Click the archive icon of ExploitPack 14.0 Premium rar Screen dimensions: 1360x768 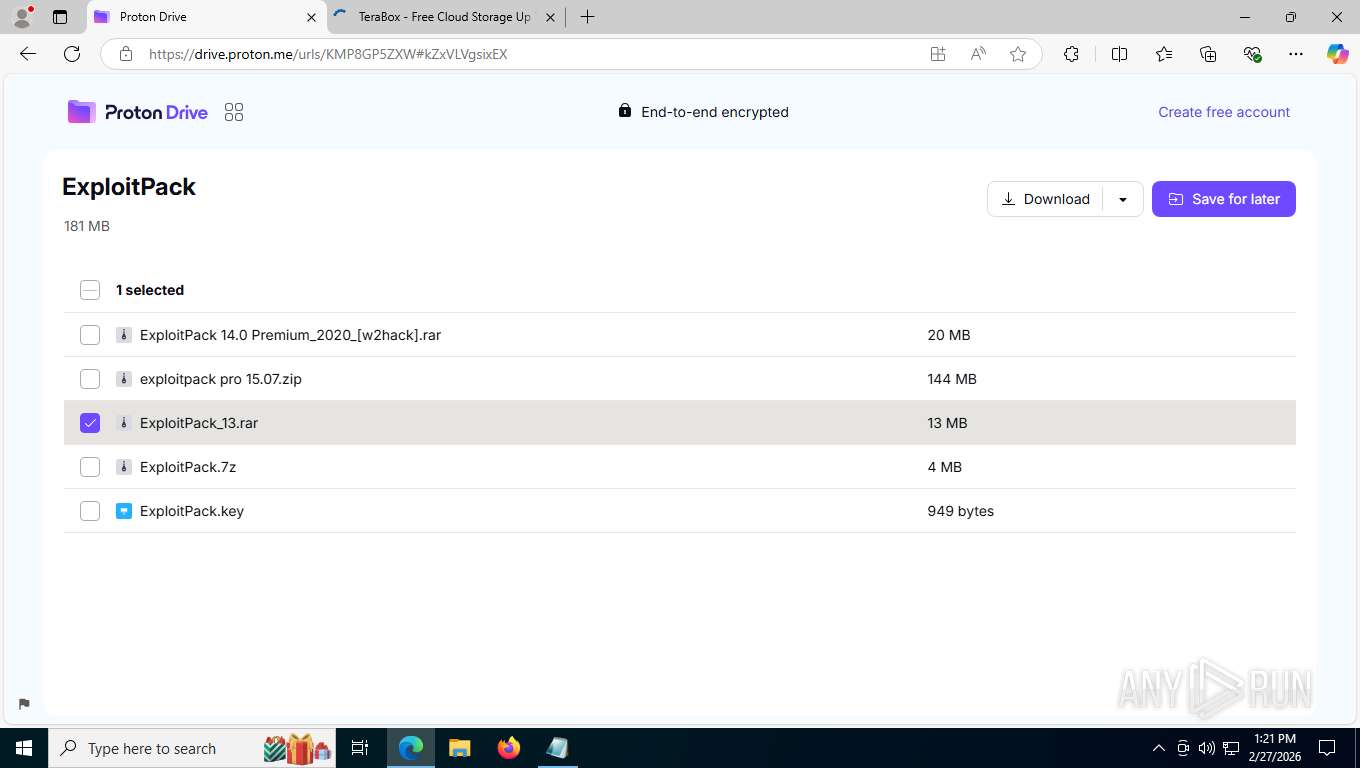point(124,335)
